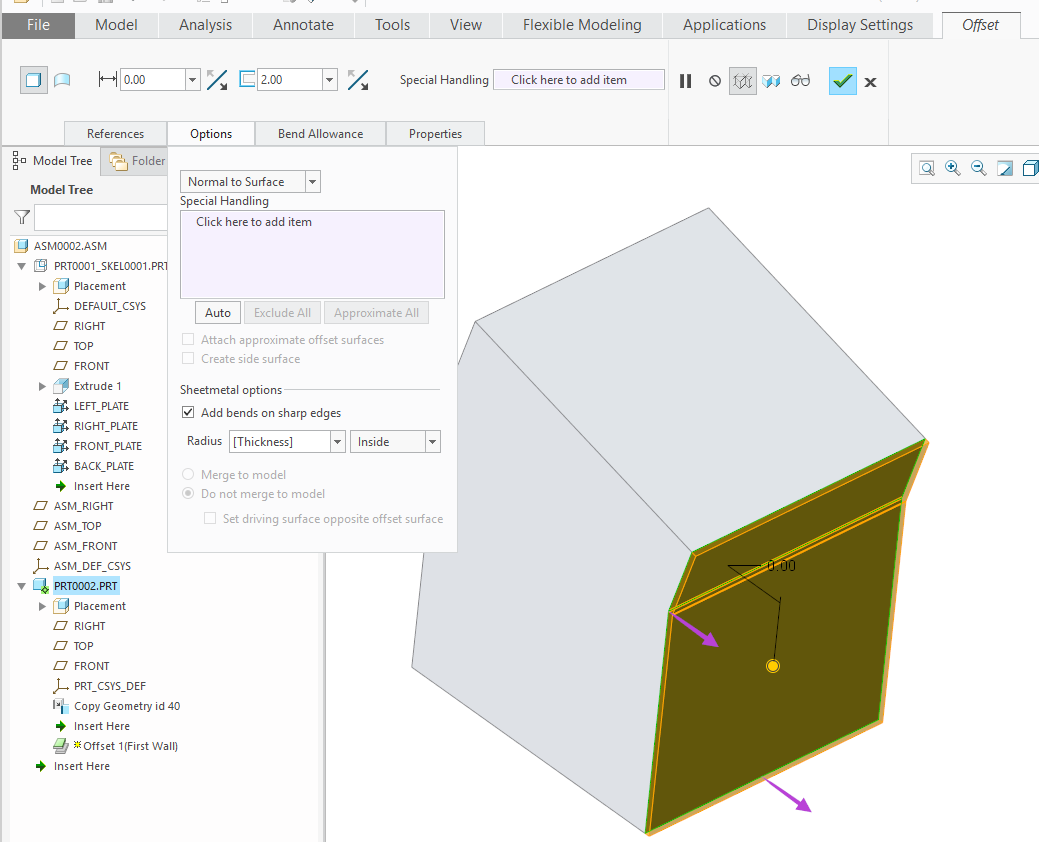Toggle Attach approximate offset surfaces

pyautogui.click(x=188, y=339)
